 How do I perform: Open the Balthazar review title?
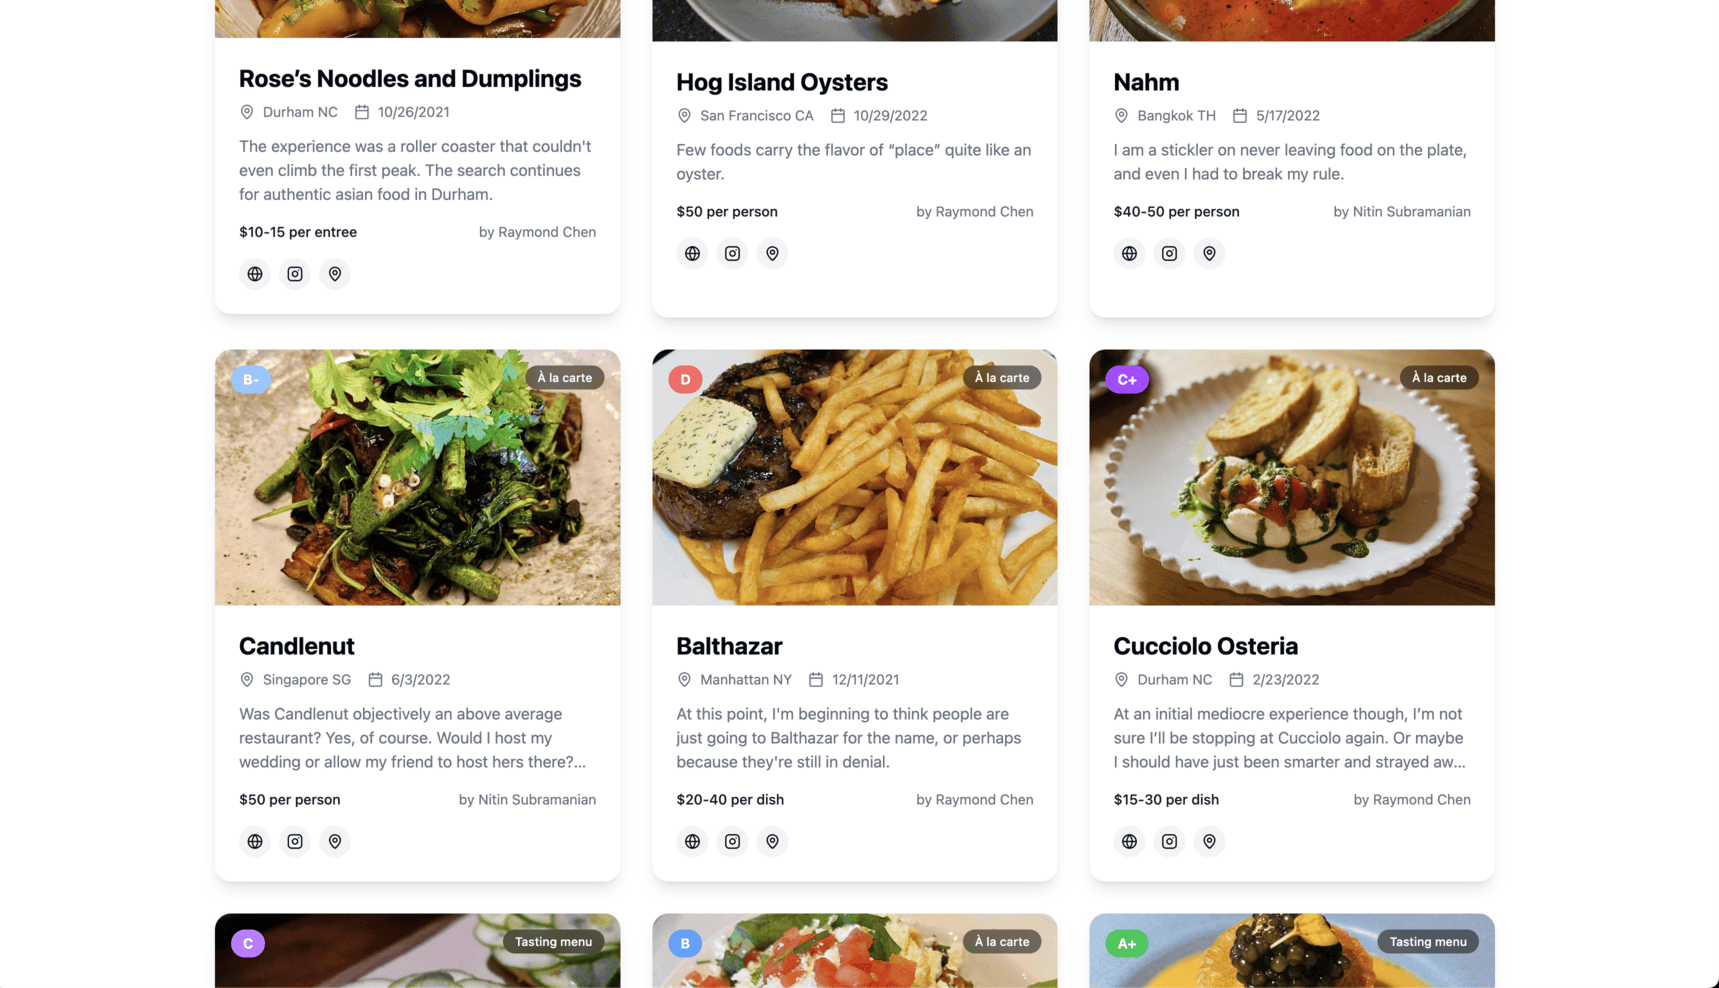click(x=729, y=646)
